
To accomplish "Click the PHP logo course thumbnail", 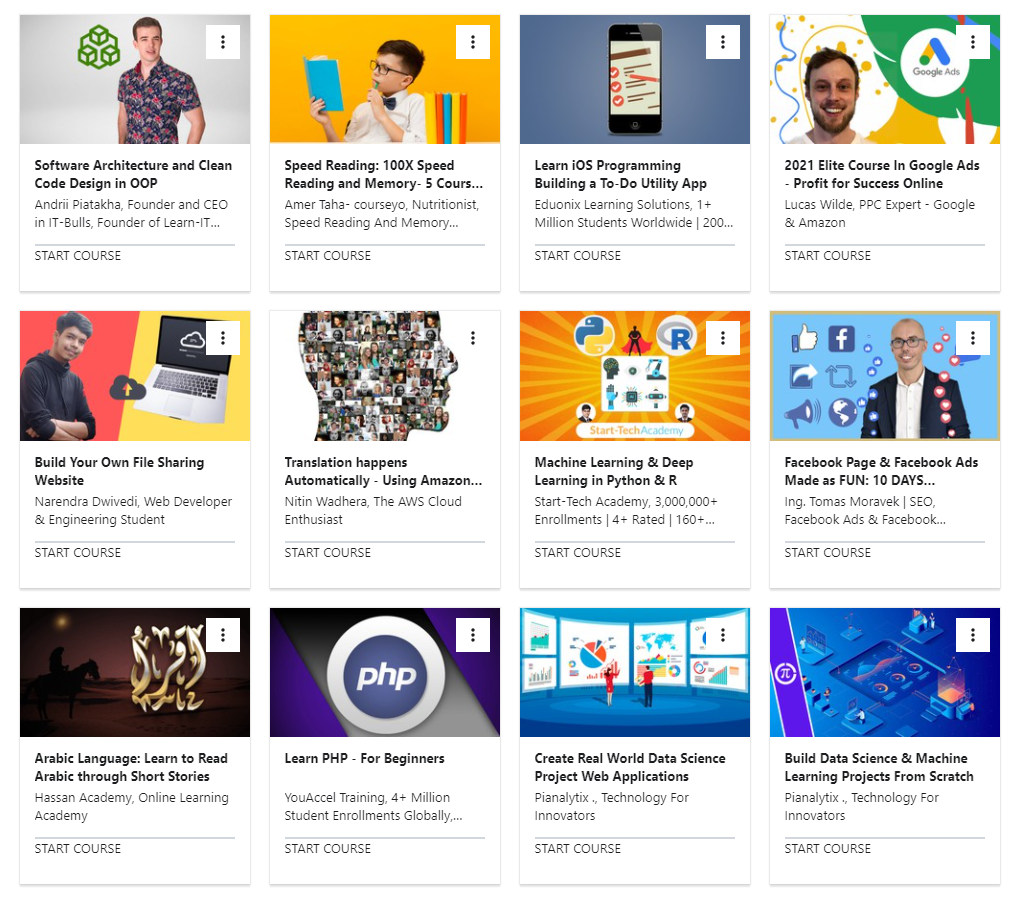I will 385,673.
